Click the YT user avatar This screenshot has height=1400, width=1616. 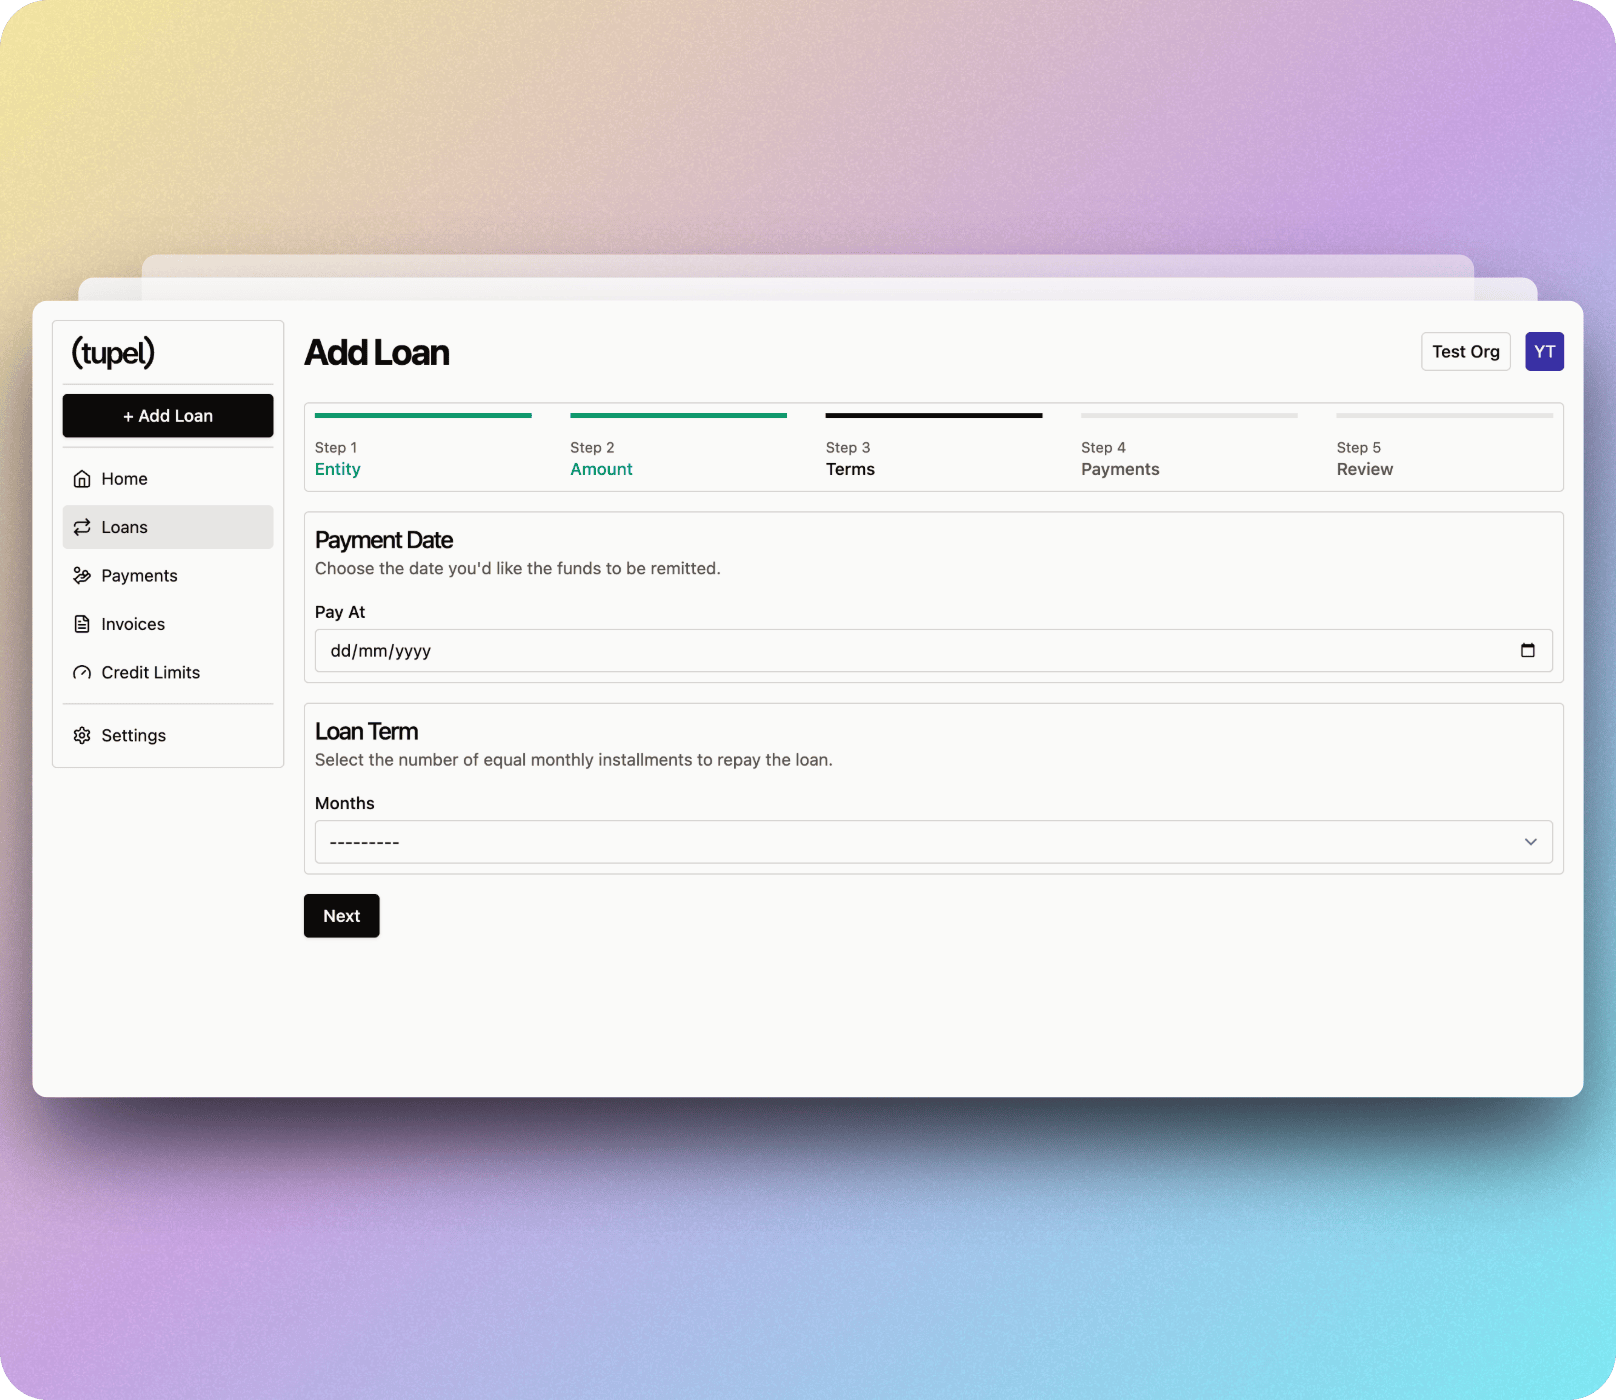pos(1544,352)
